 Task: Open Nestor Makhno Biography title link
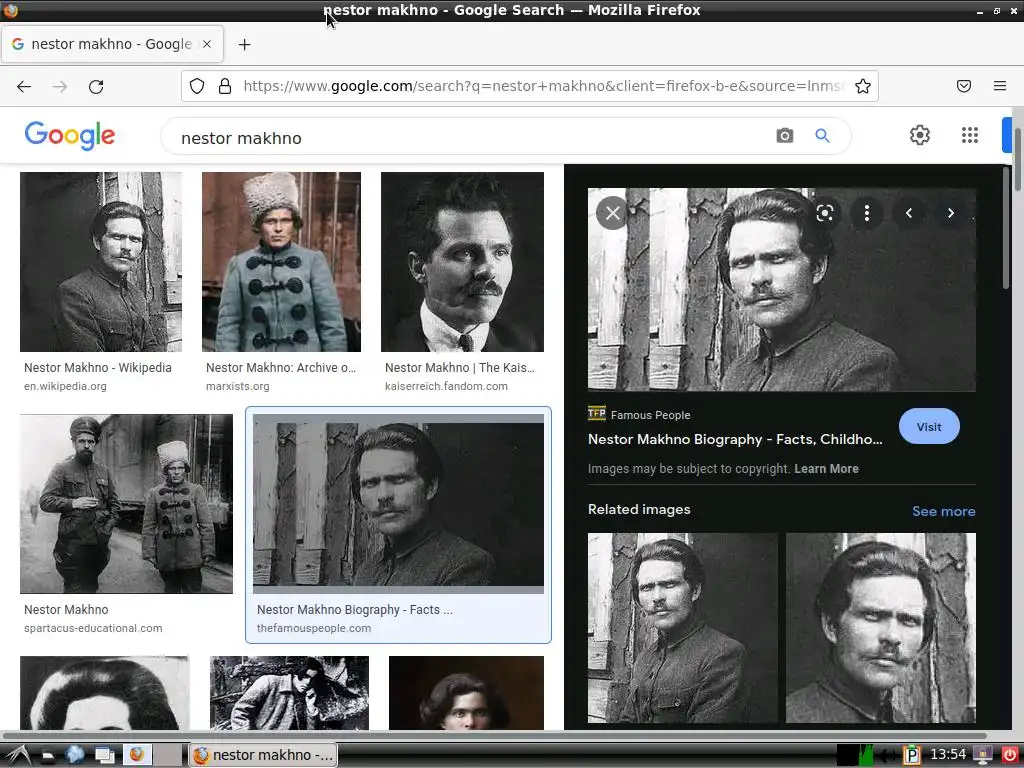click(735, 440)
